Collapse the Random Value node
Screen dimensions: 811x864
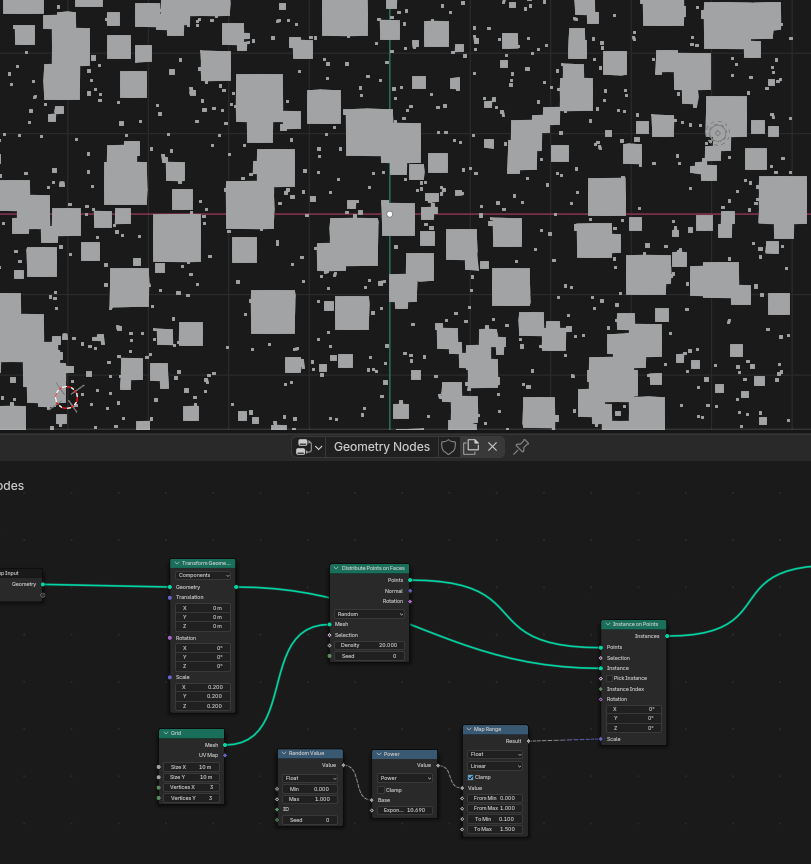pyautogui.click(x=284, y=753)
